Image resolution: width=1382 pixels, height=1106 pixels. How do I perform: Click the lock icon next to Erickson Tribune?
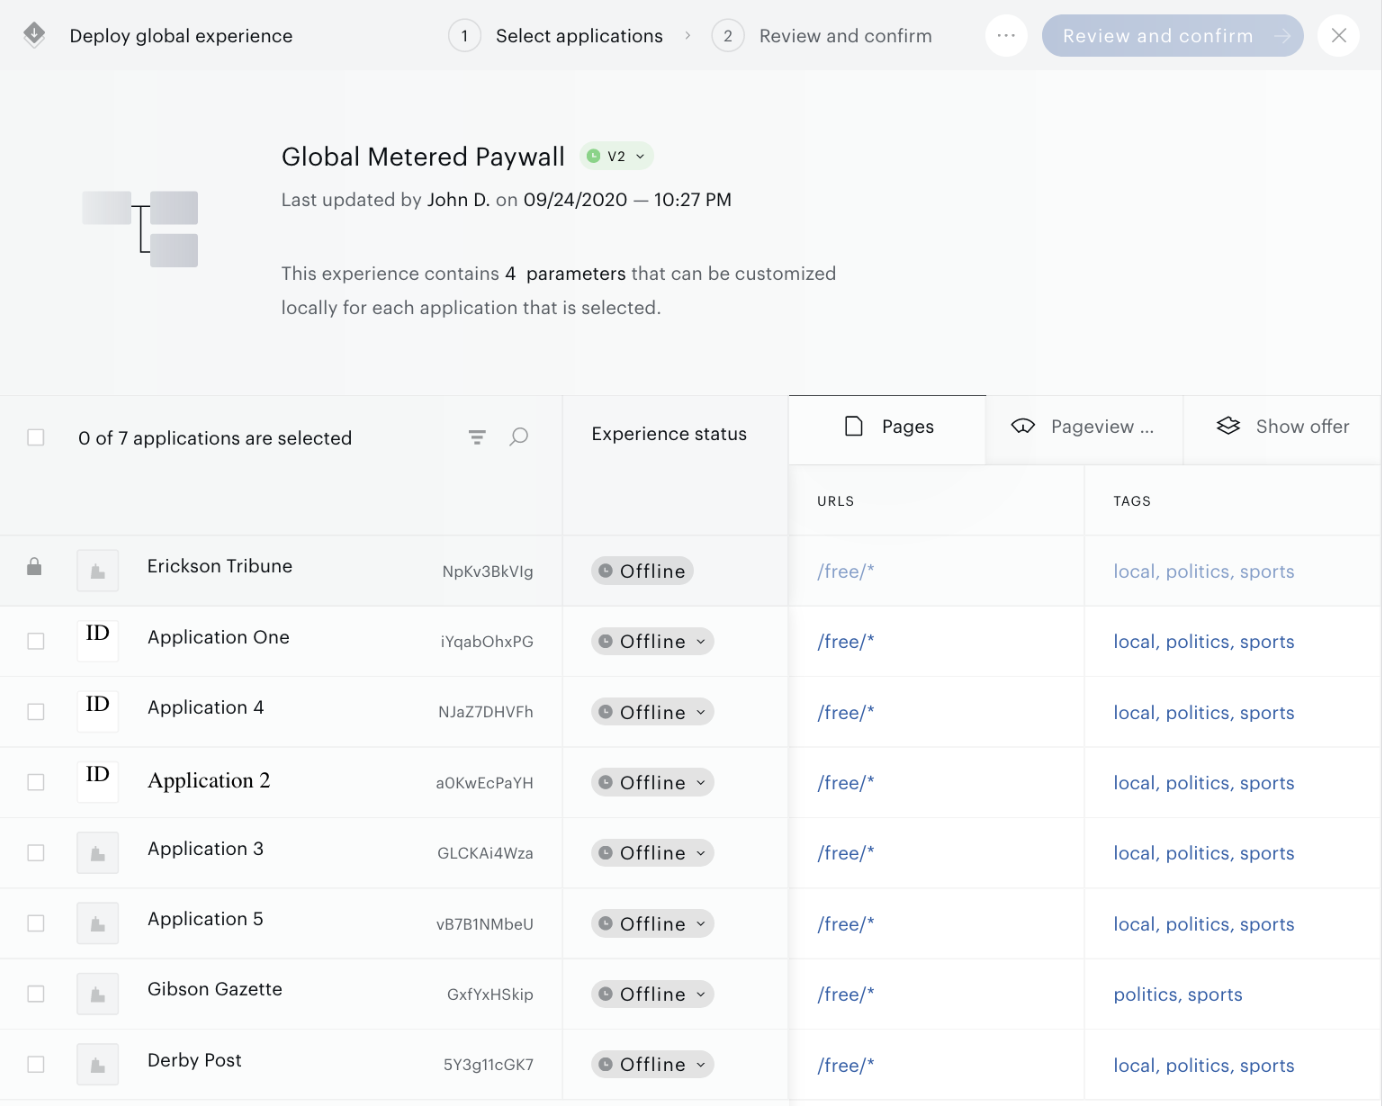[34, 567]
